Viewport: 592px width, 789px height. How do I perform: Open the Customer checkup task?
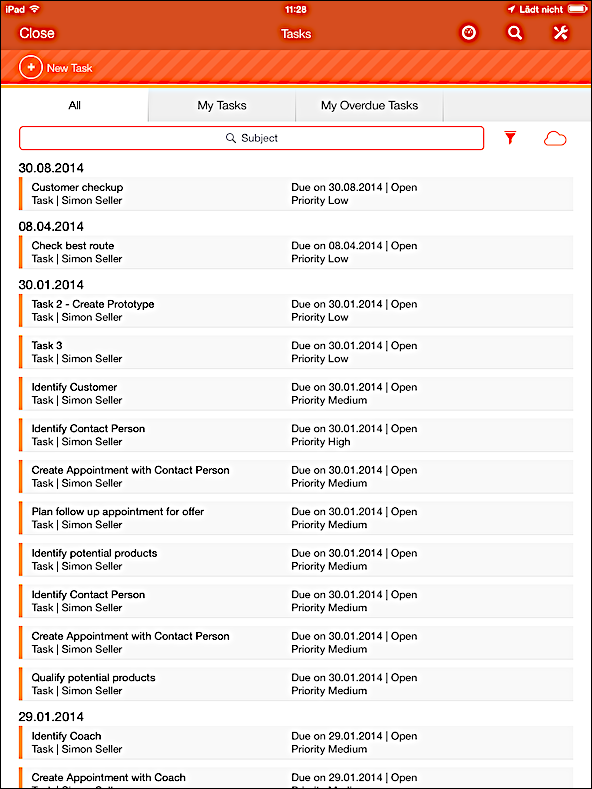point(296,194)
